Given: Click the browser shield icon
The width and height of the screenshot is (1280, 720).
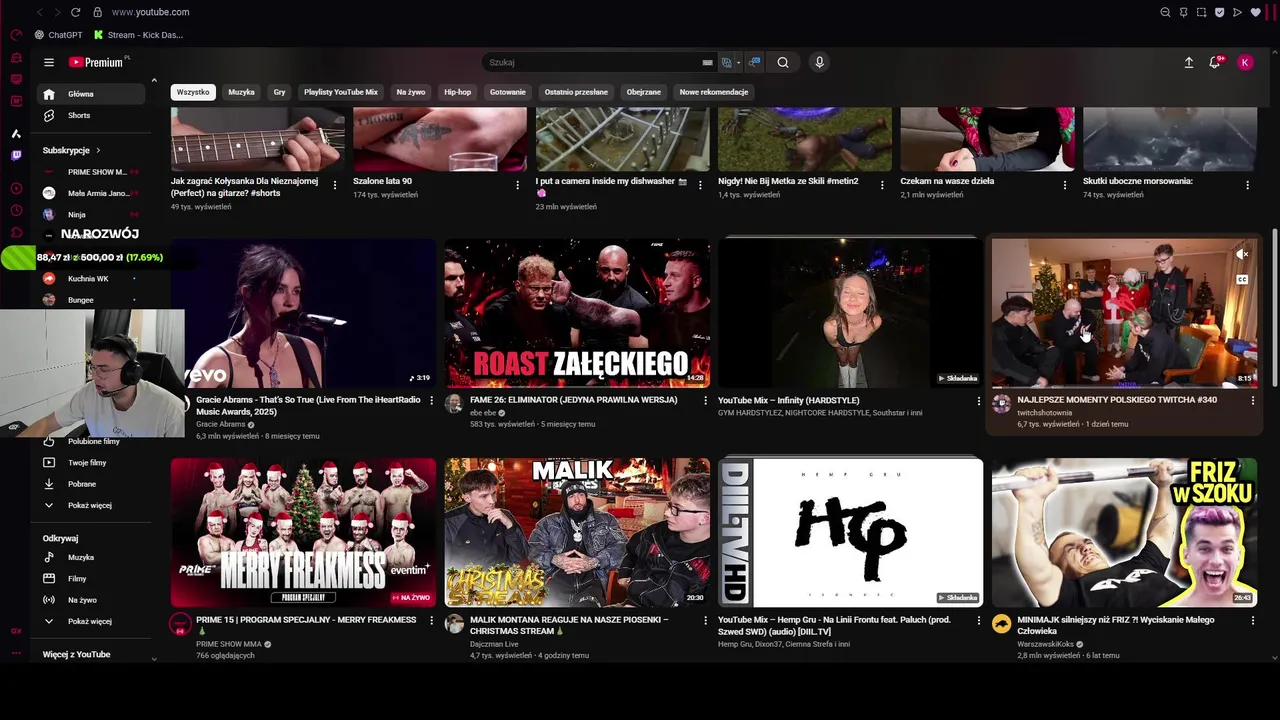Looking at the screenshot, I should pyautogui.click(x=1219, y=12).
